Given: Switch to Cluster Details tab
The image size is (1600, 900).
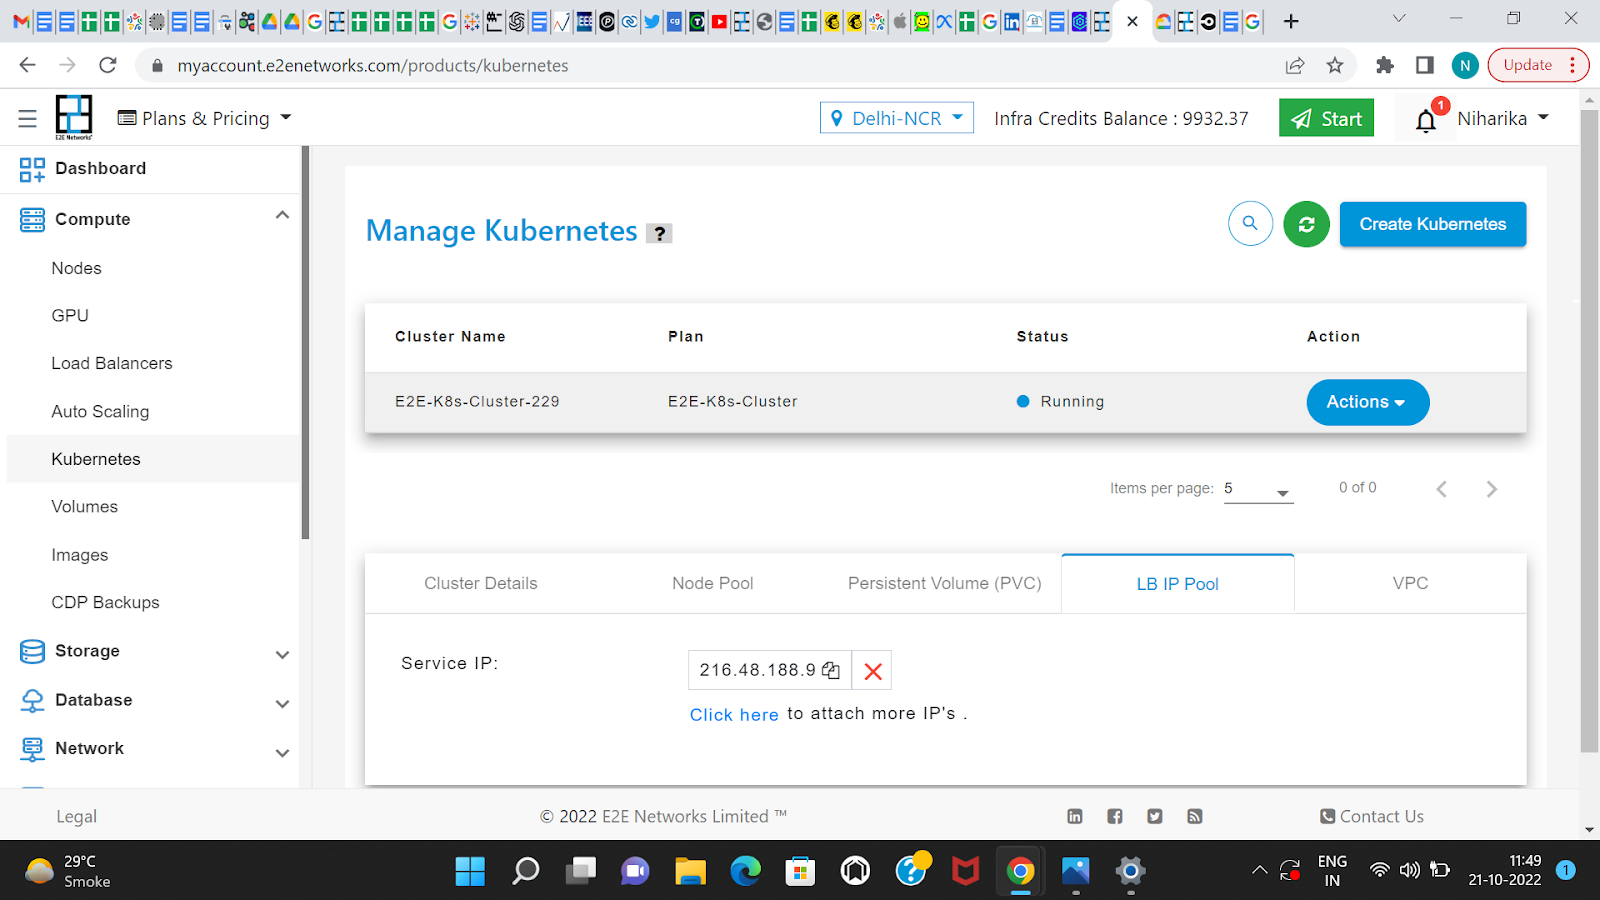Looking at the screenshot, I should coord(481,583).
